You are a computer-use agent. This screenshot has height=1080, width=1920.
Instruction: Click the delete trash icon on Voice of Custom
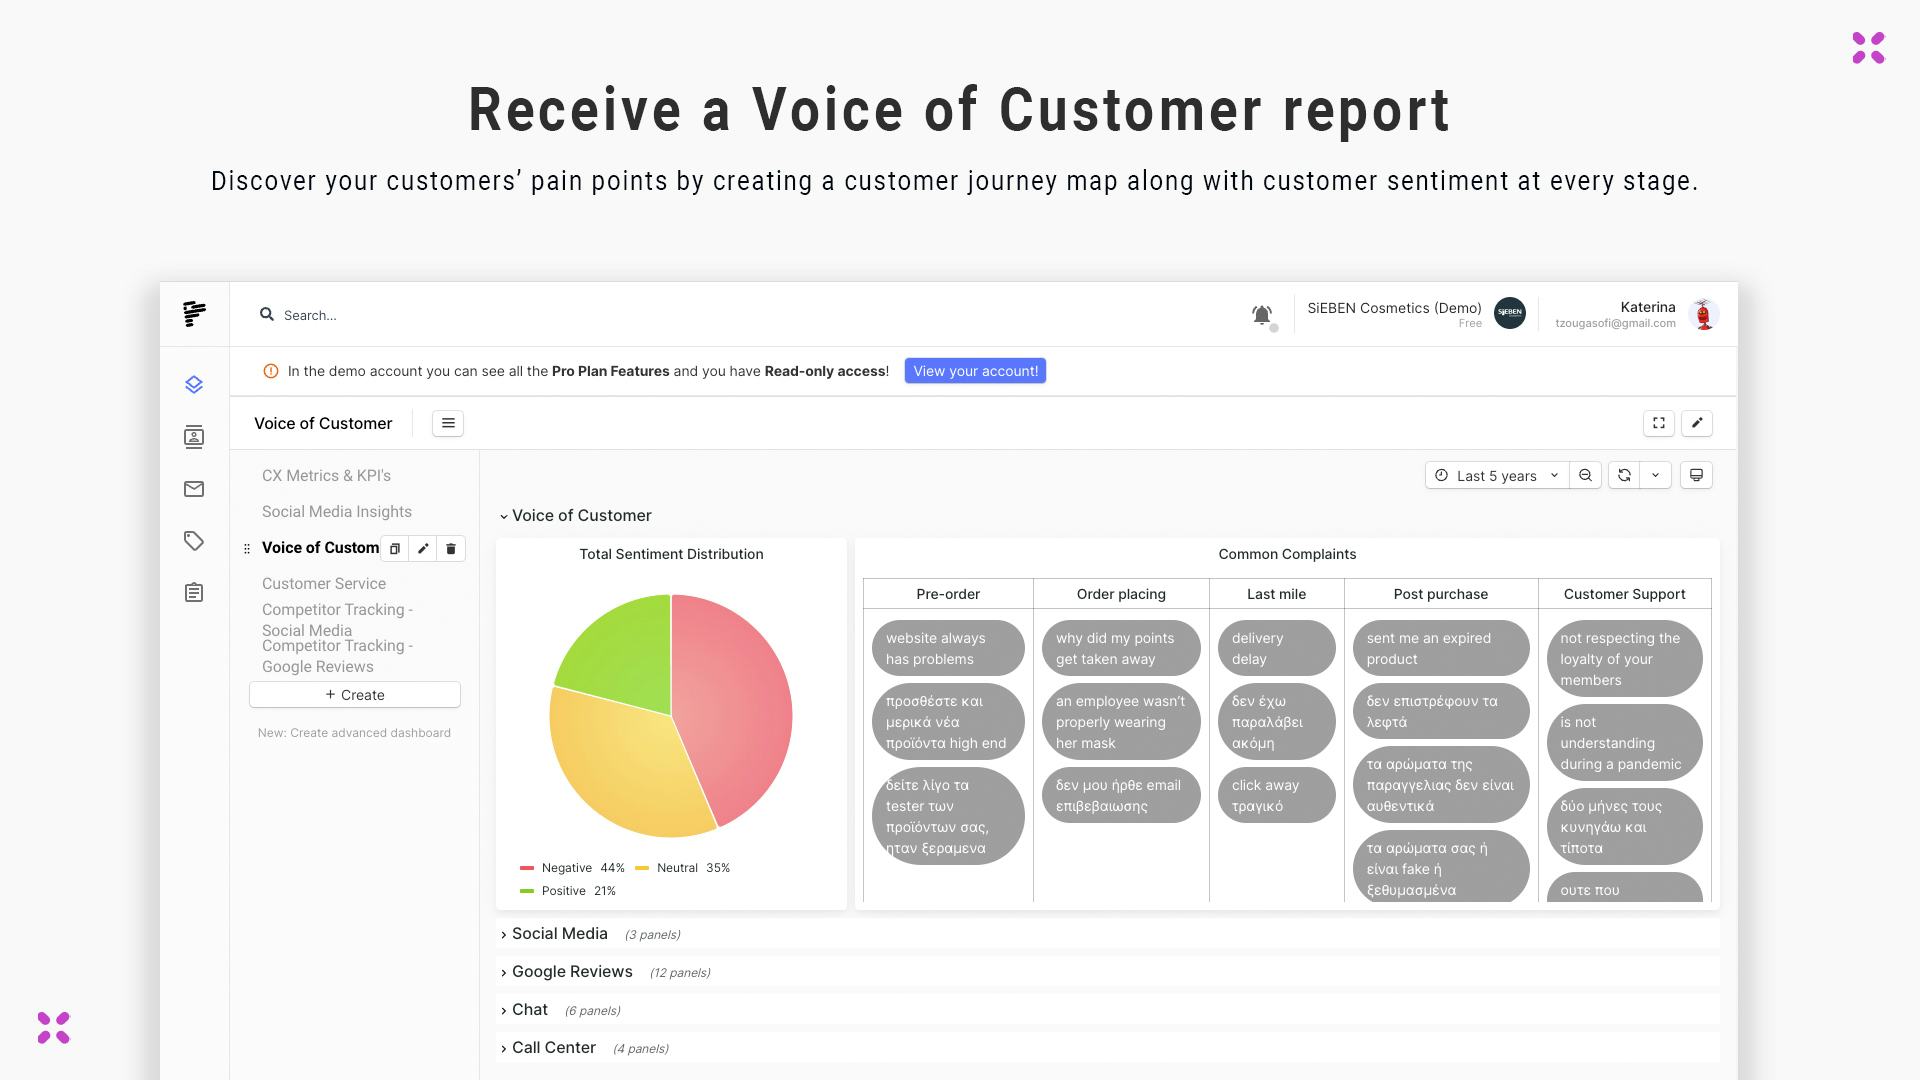452,547
